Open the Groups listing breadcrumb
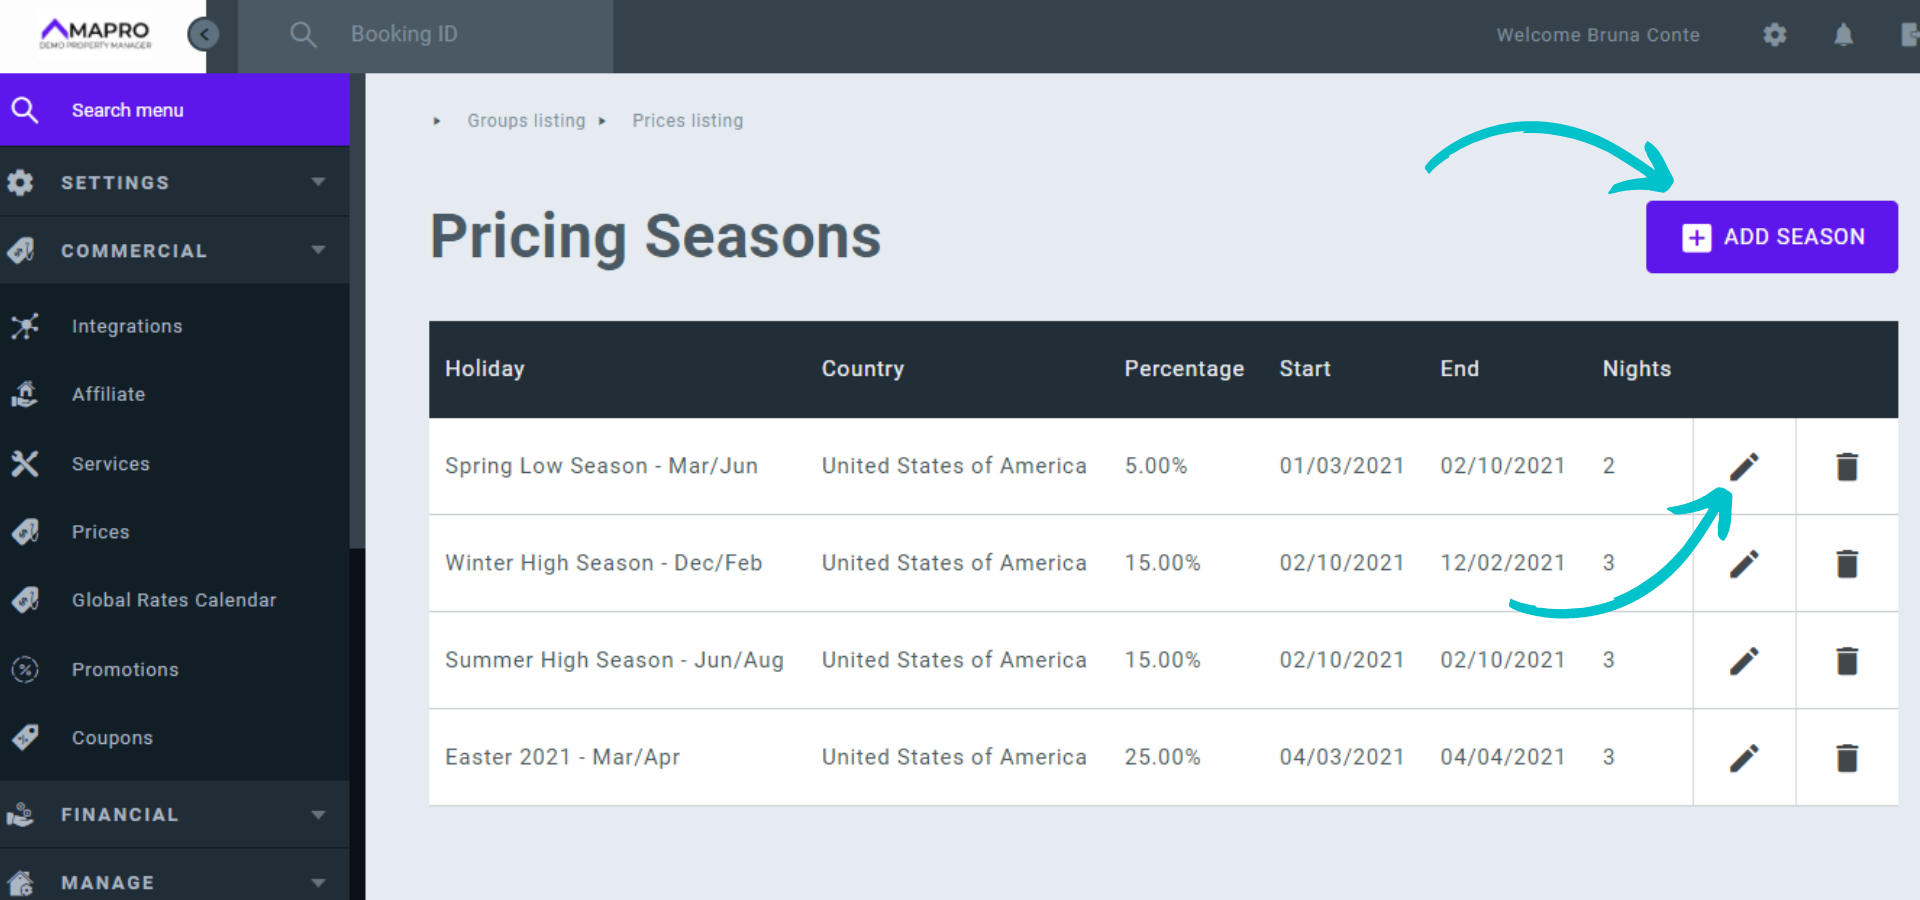Viewport: 1920px width, 900px height. 526,120
